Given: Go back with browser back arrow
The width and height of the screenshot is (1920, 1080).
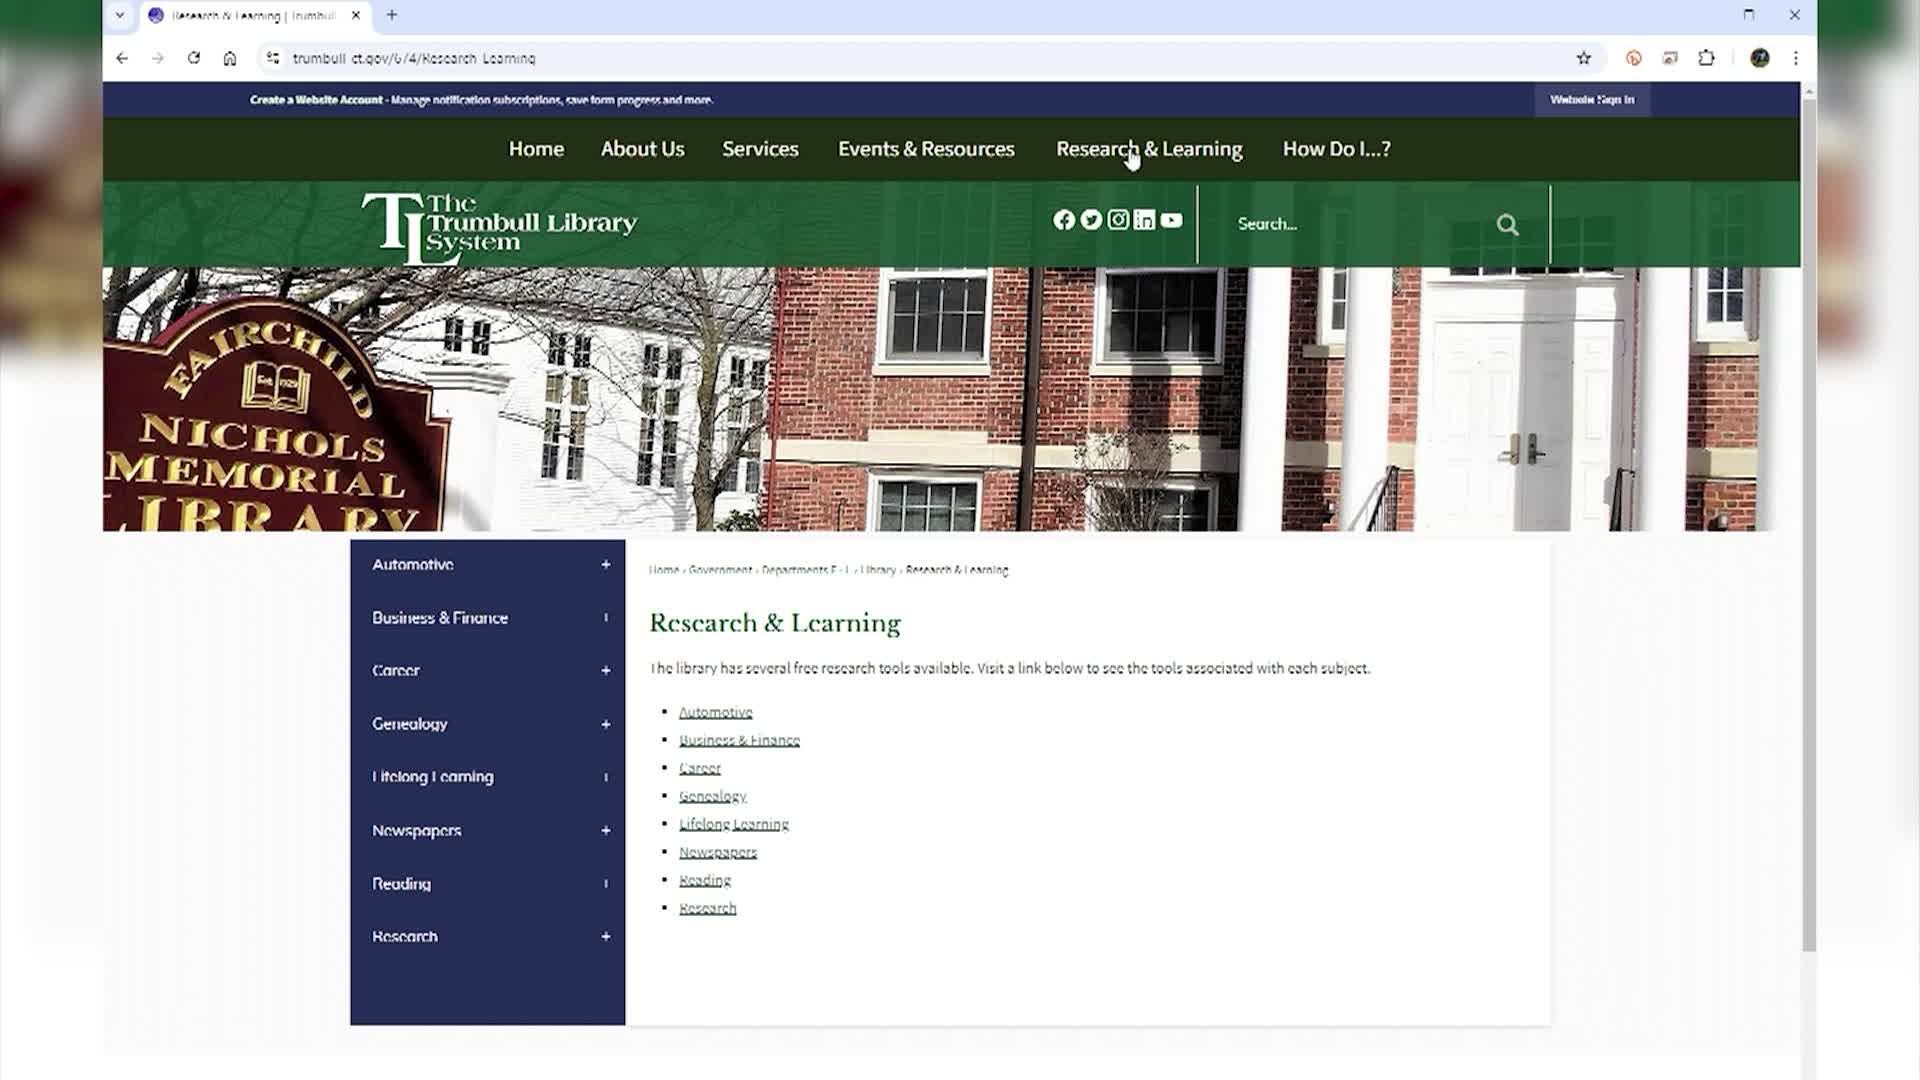Looking at the screenshot, I should click(x=122, y=58).
